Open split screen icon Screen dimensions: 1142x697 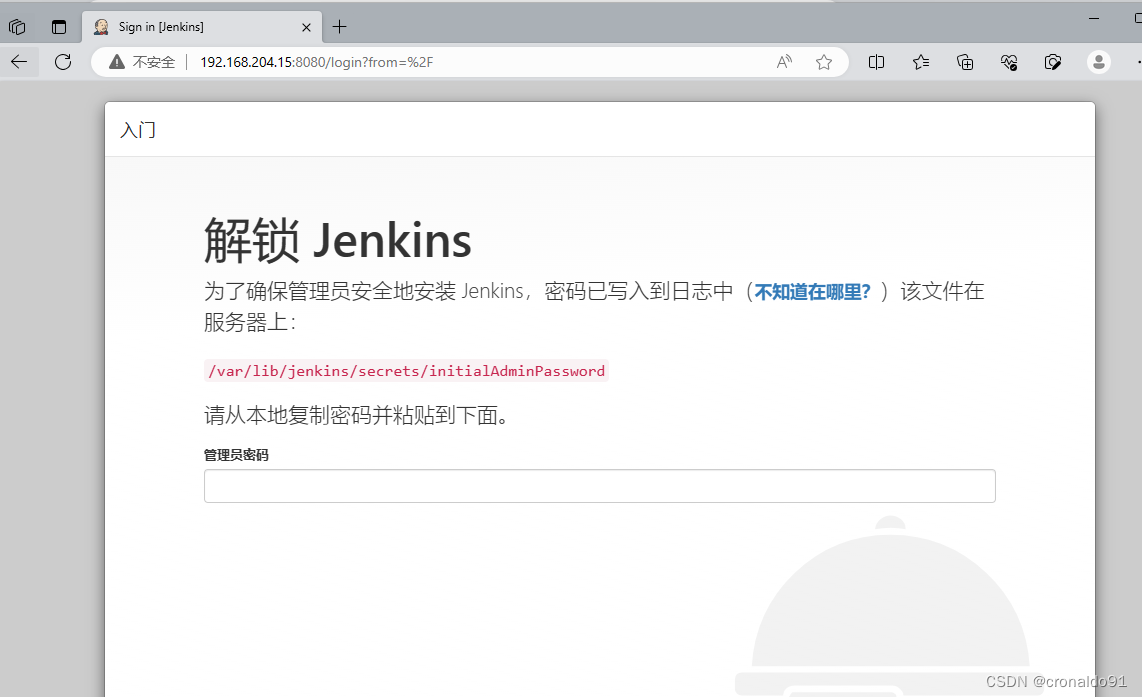point(877,62)
